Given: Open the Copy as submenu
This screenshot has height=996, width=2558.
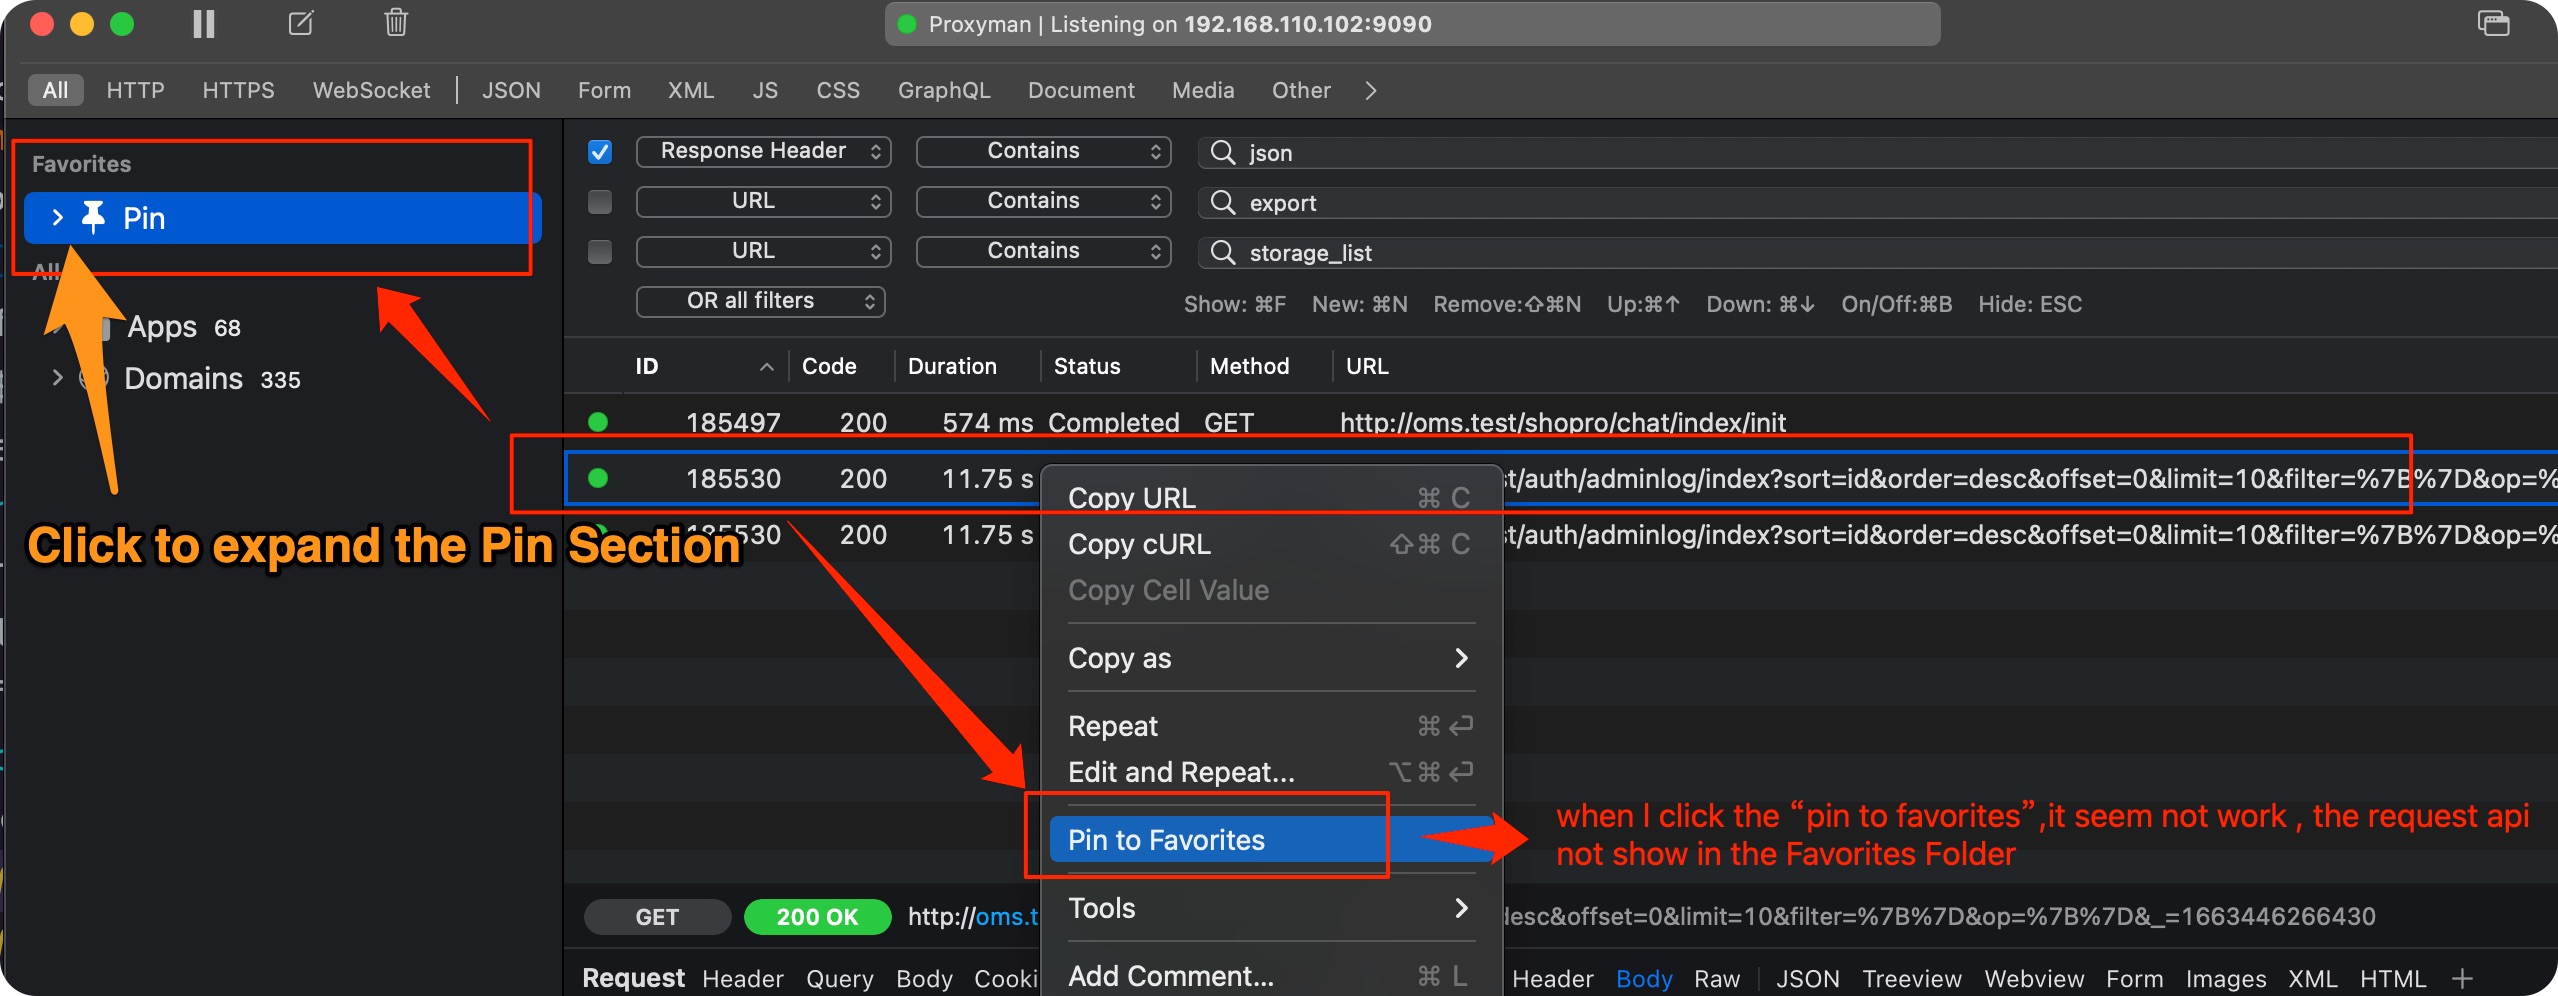Looking at the screenshot, I should click(1271, 658).
